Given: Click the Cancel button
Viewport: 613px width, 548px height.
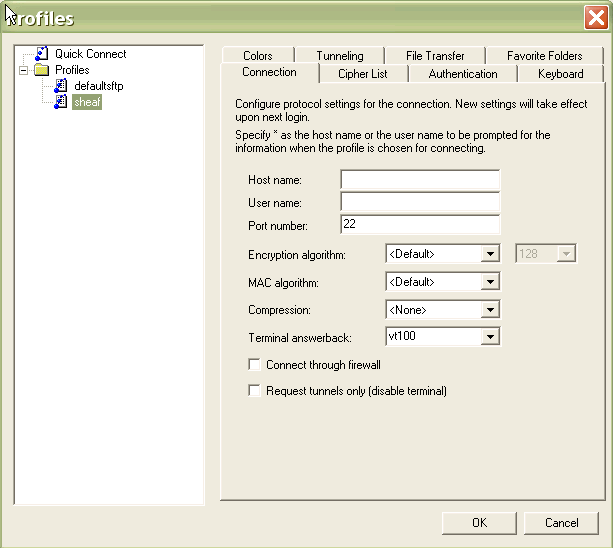Looking at the screenshot, I should click(561, 523).
